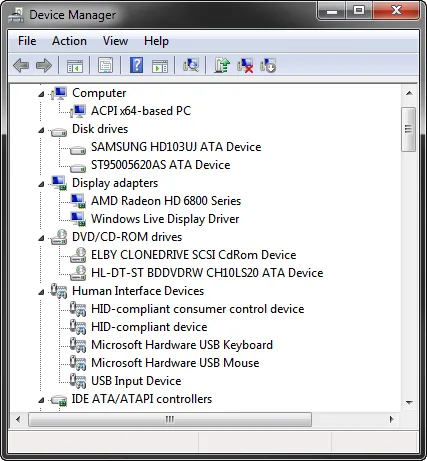This screenshot has width=427, height=461.
Task: Collapse the Disk drives category
Action: (x=41, y=130)
